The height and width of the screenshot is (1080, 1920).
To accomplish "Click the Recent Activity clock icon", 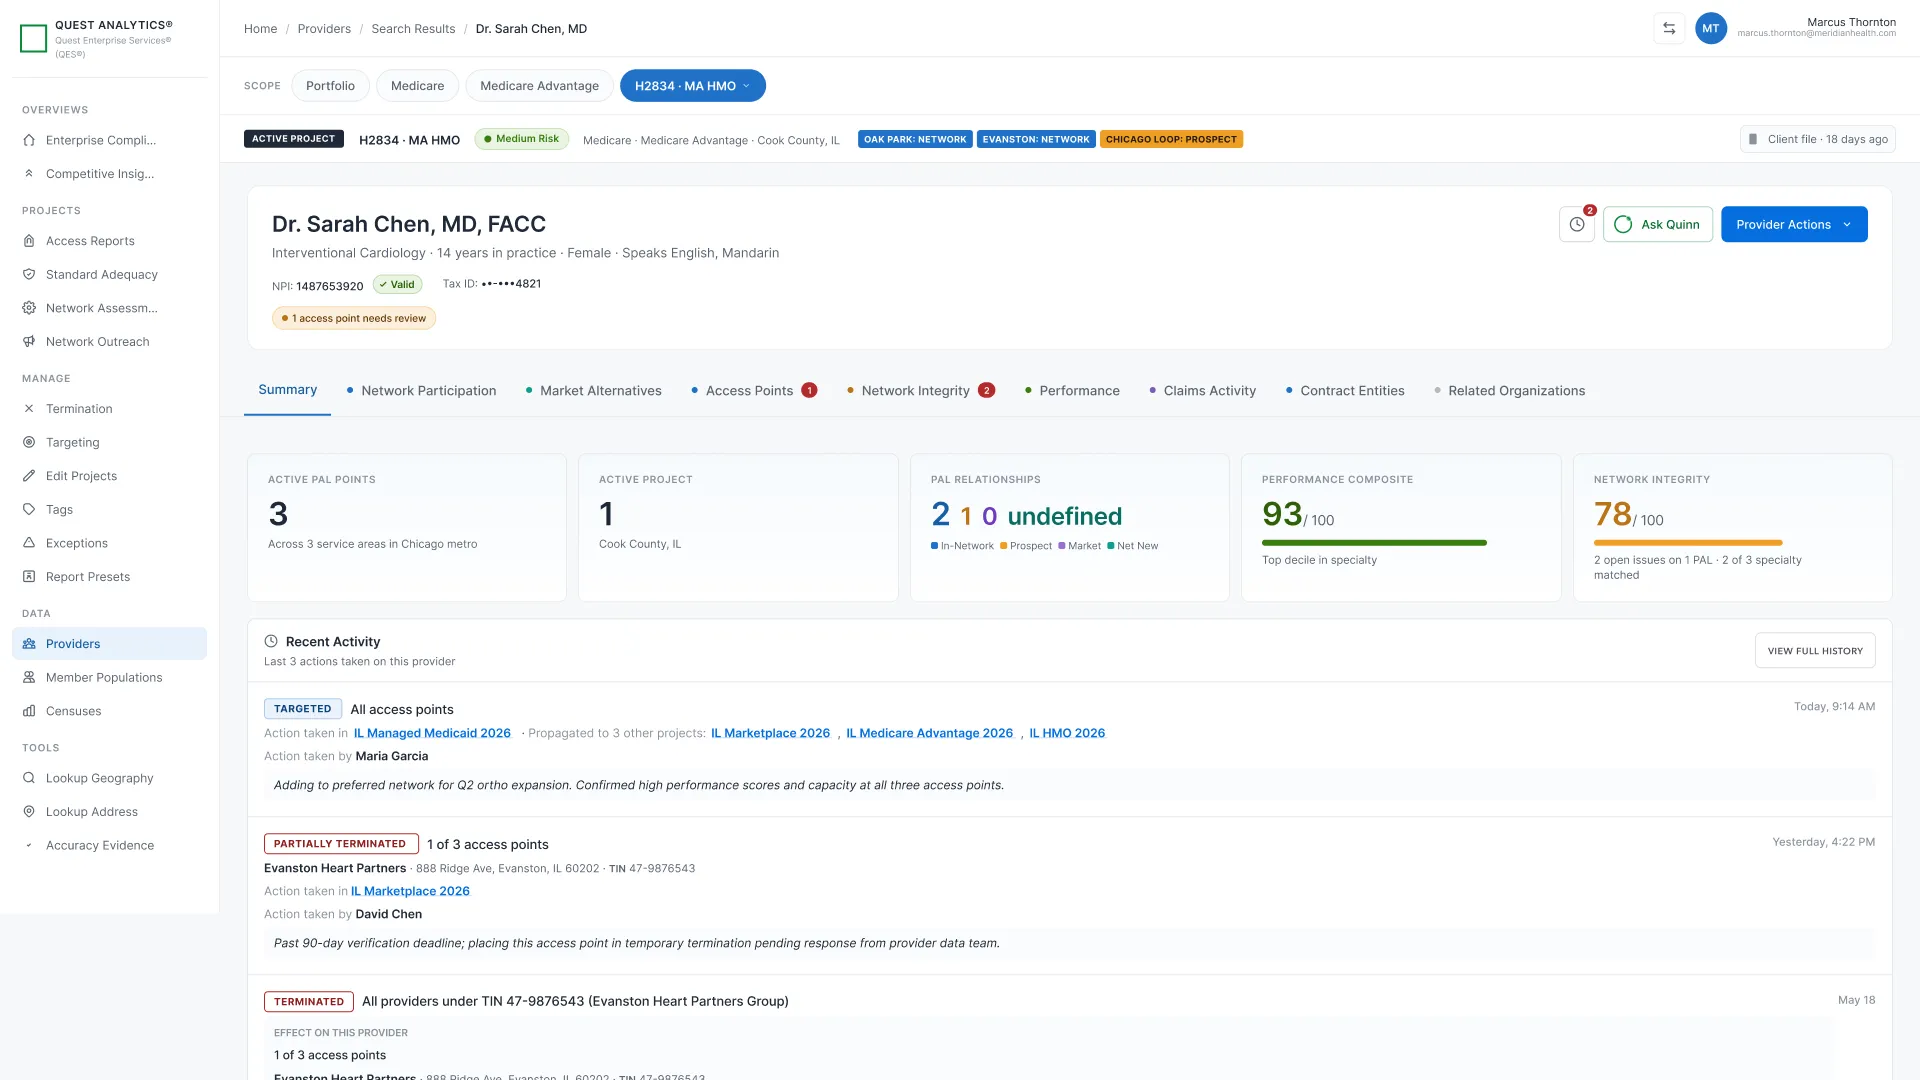I will (271, 641).
